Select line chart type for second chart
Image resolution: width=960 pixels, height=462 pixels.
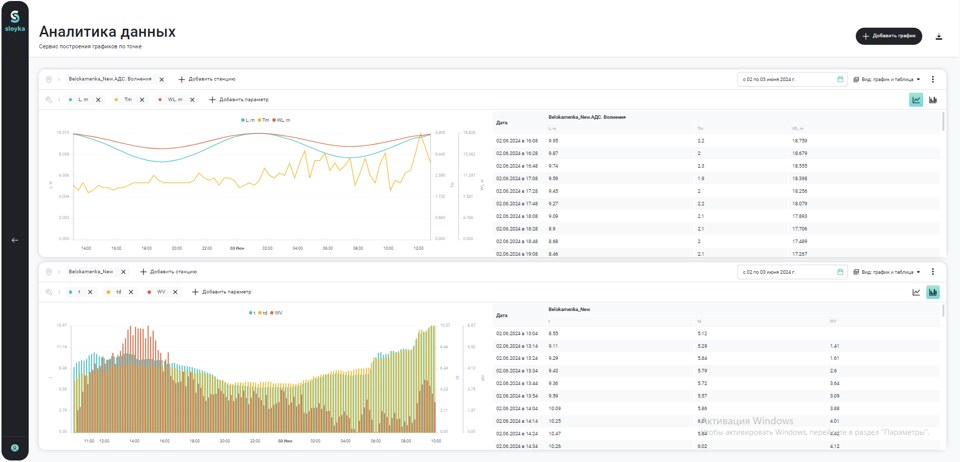[916, 292]
